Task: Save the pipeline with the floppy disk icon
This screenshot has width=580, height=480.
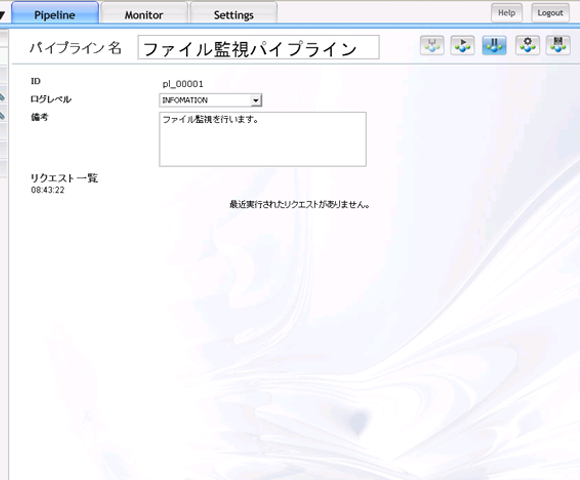Action: pos(558,45)
